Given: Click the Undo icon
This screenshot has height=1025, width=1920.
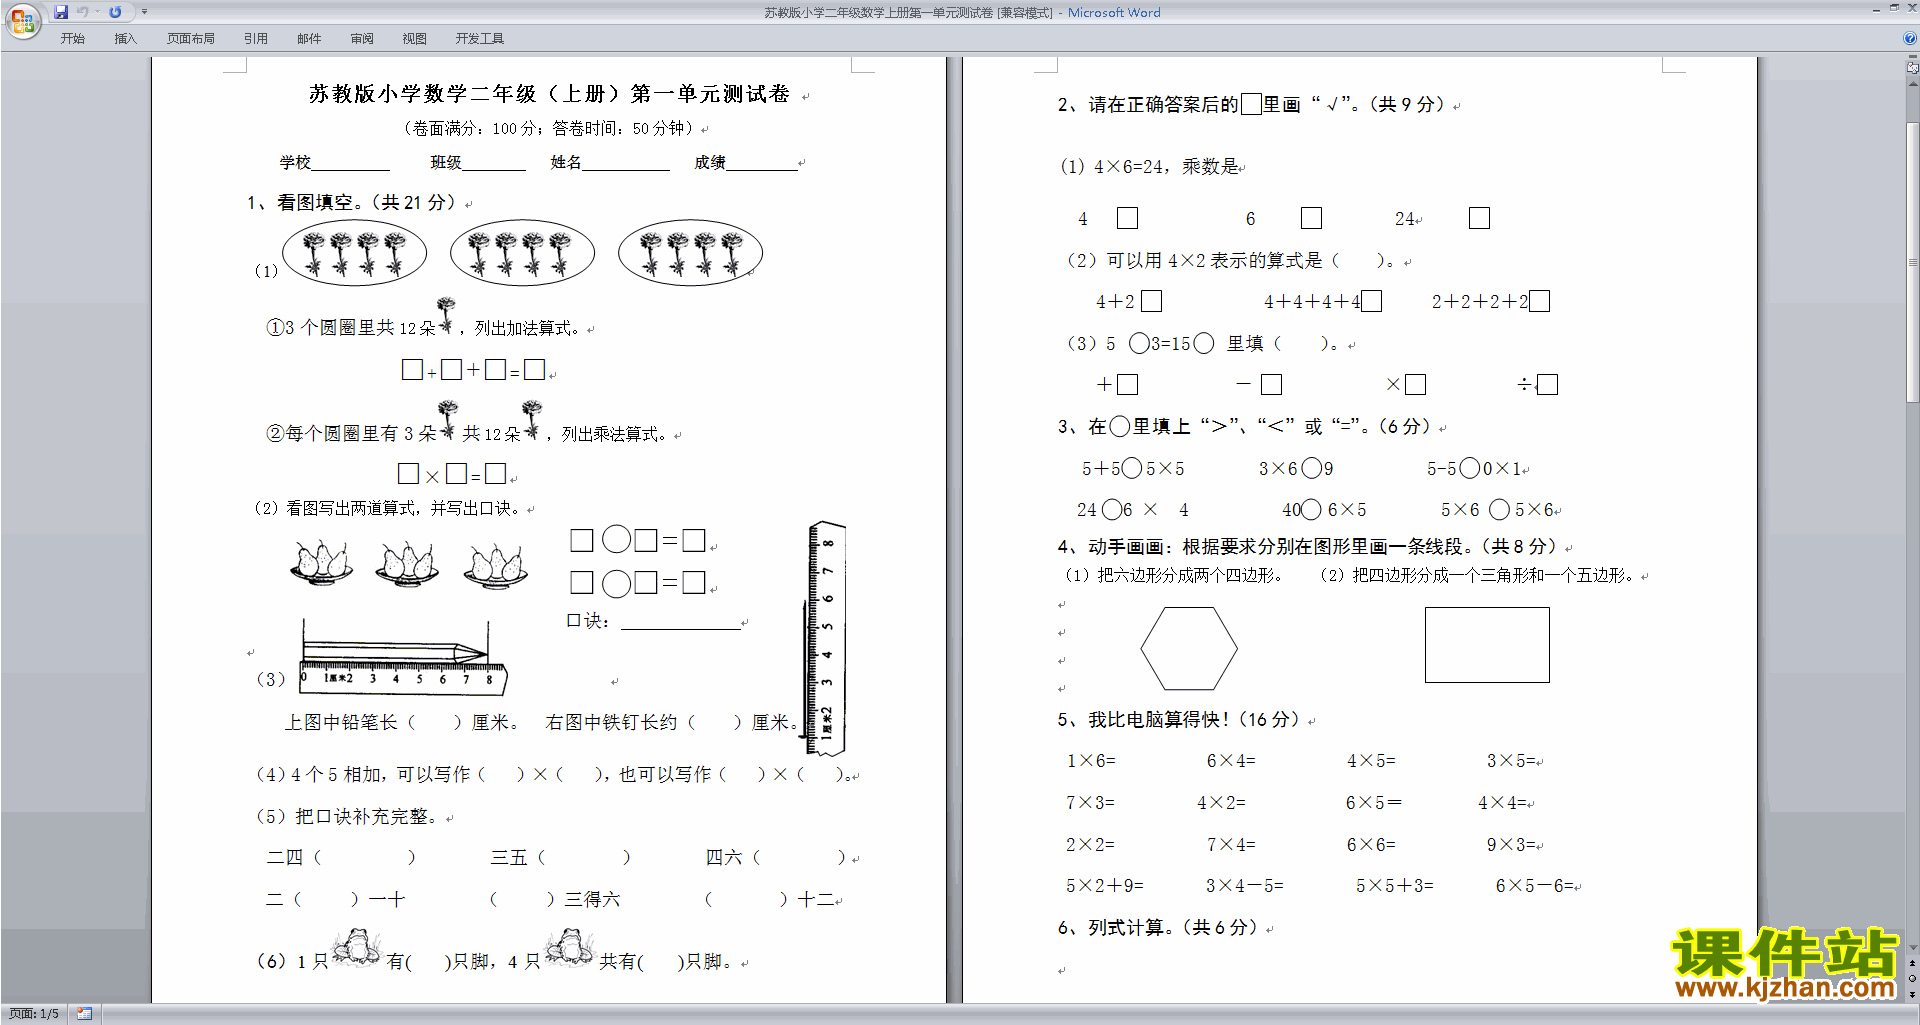Looking at the screenshot, I should (83, 12).
